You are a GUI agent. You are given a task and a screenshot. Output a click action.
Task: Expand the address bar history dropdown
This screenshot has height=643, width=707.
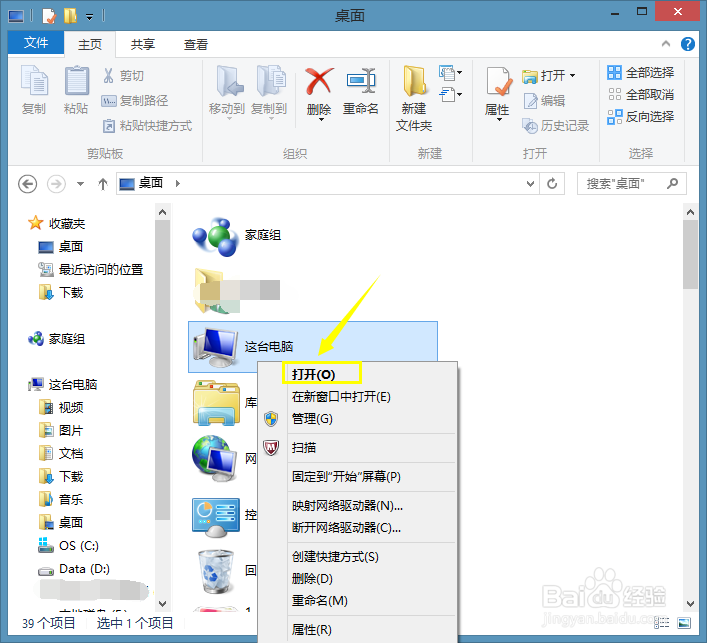tap(531, 184)
